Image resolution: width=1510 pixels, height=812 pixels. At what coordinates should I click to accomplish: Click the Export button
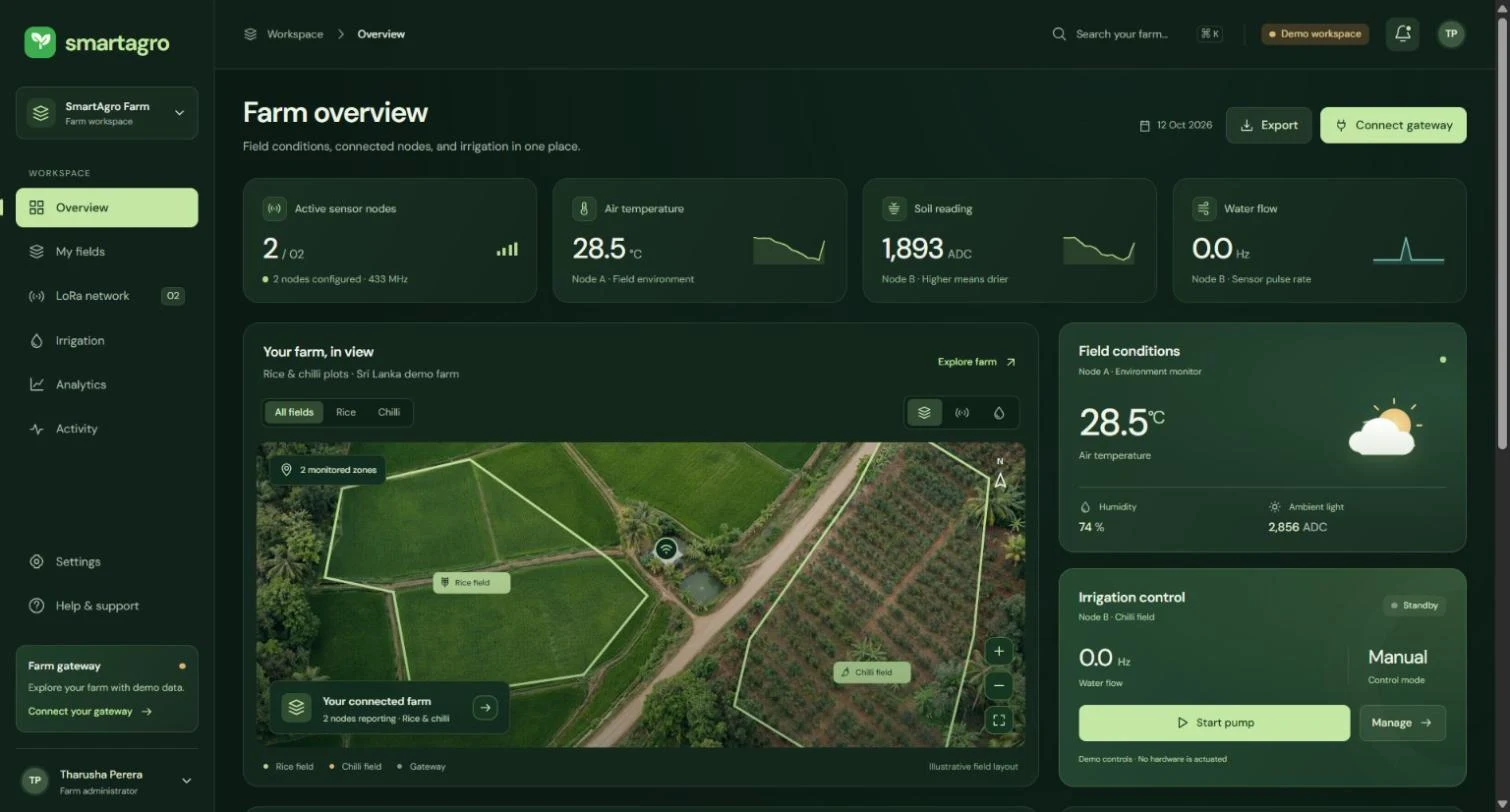pyautogui.click(x=1269, y=126)
